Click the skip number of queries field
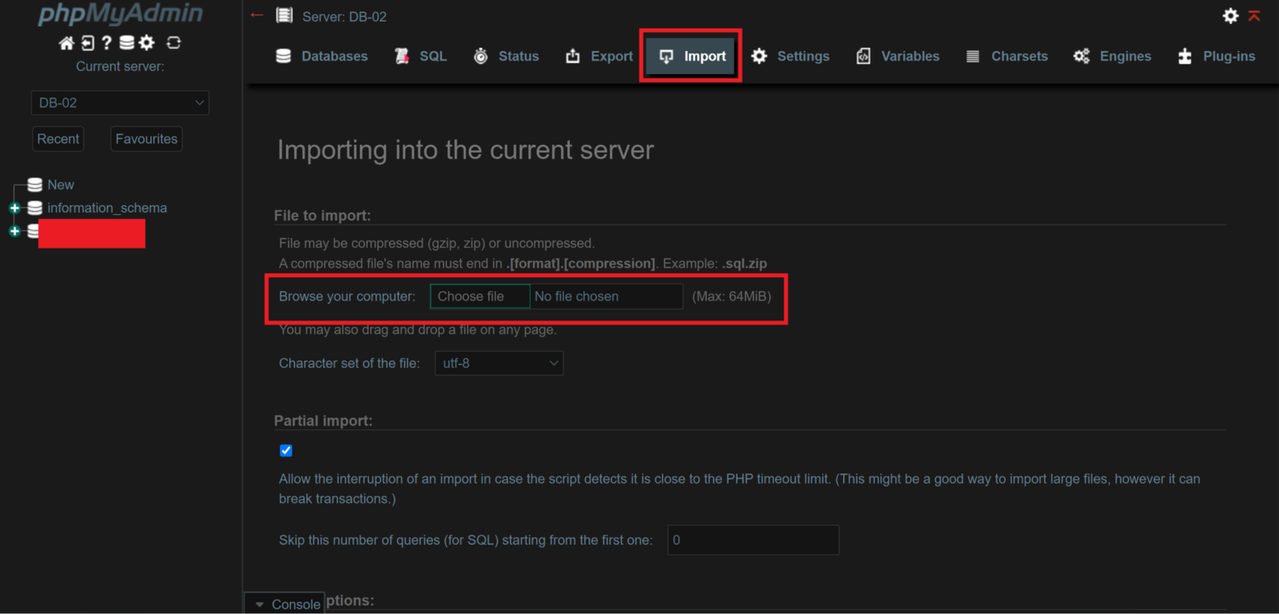1279x614 pixels. [753, 540]
